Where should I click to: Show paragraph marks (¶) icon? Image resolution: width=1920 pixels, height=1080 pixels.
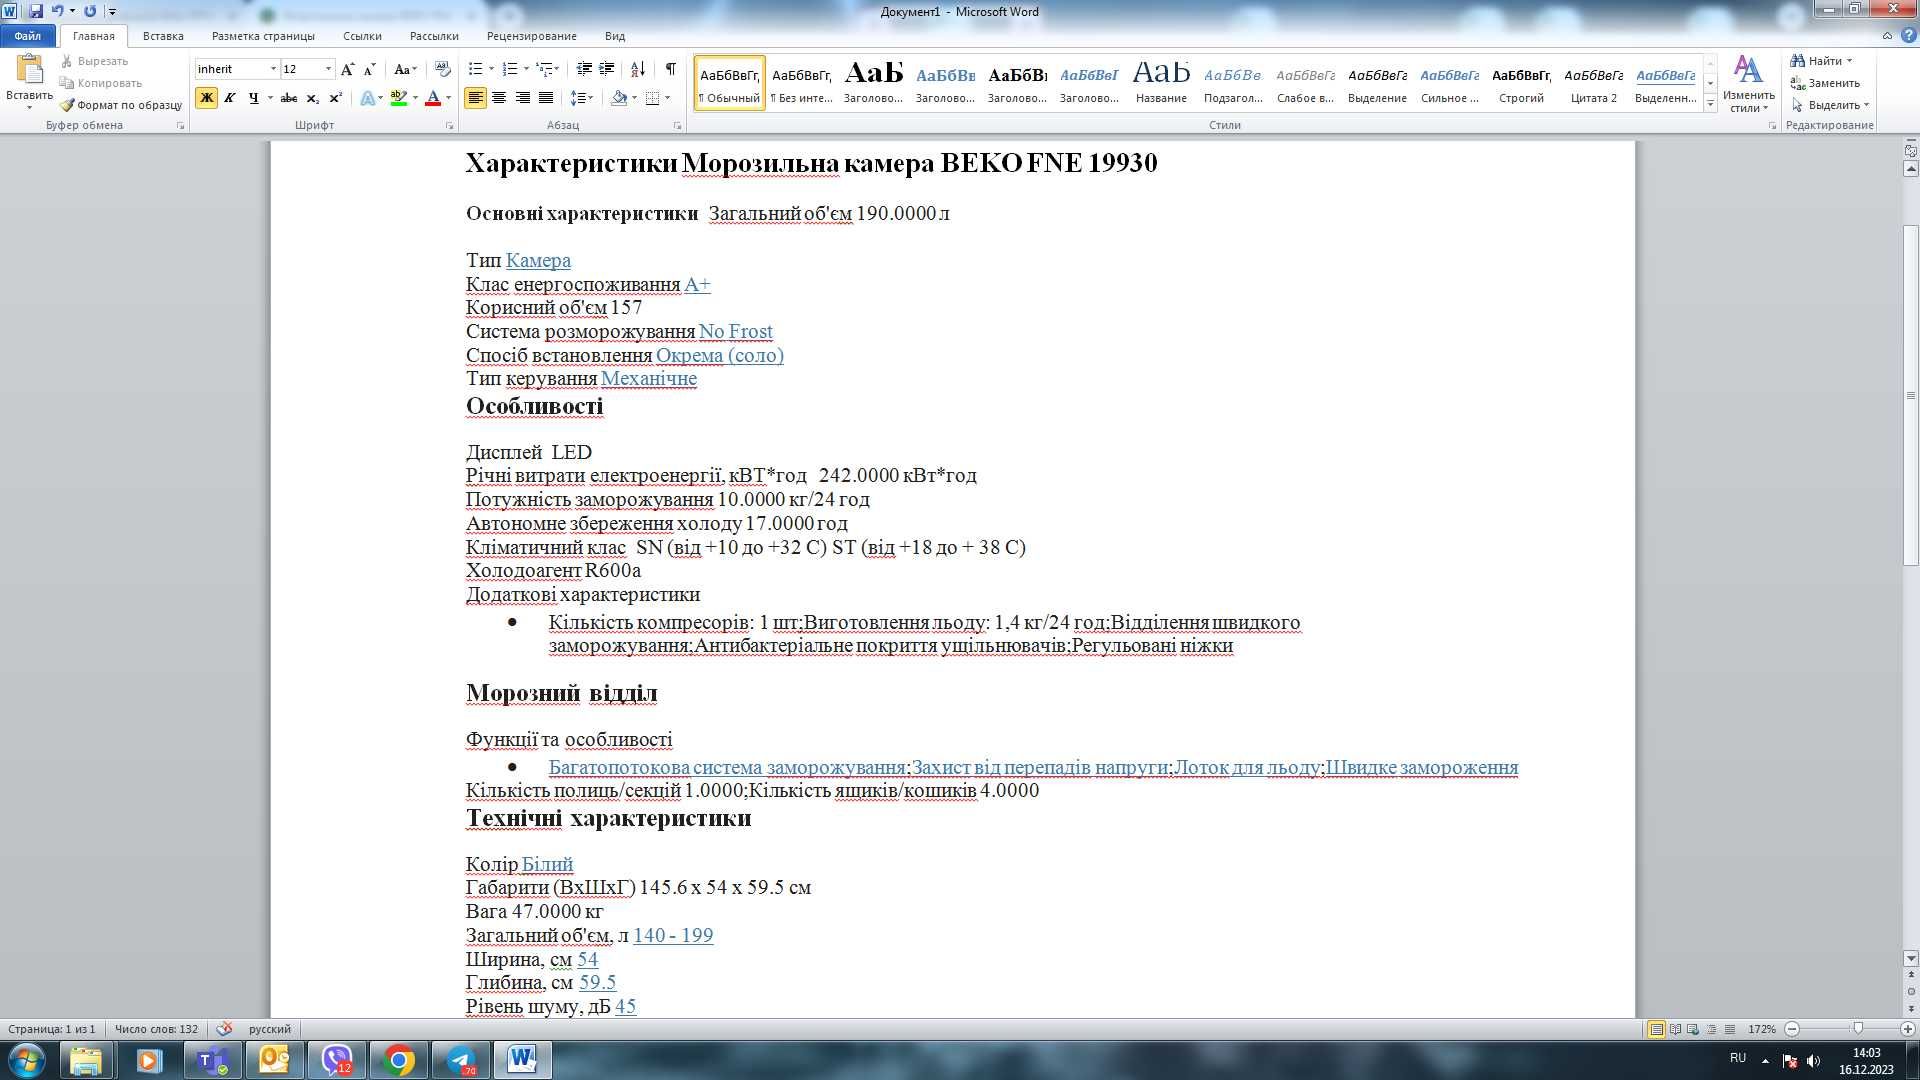click(670, 69)
